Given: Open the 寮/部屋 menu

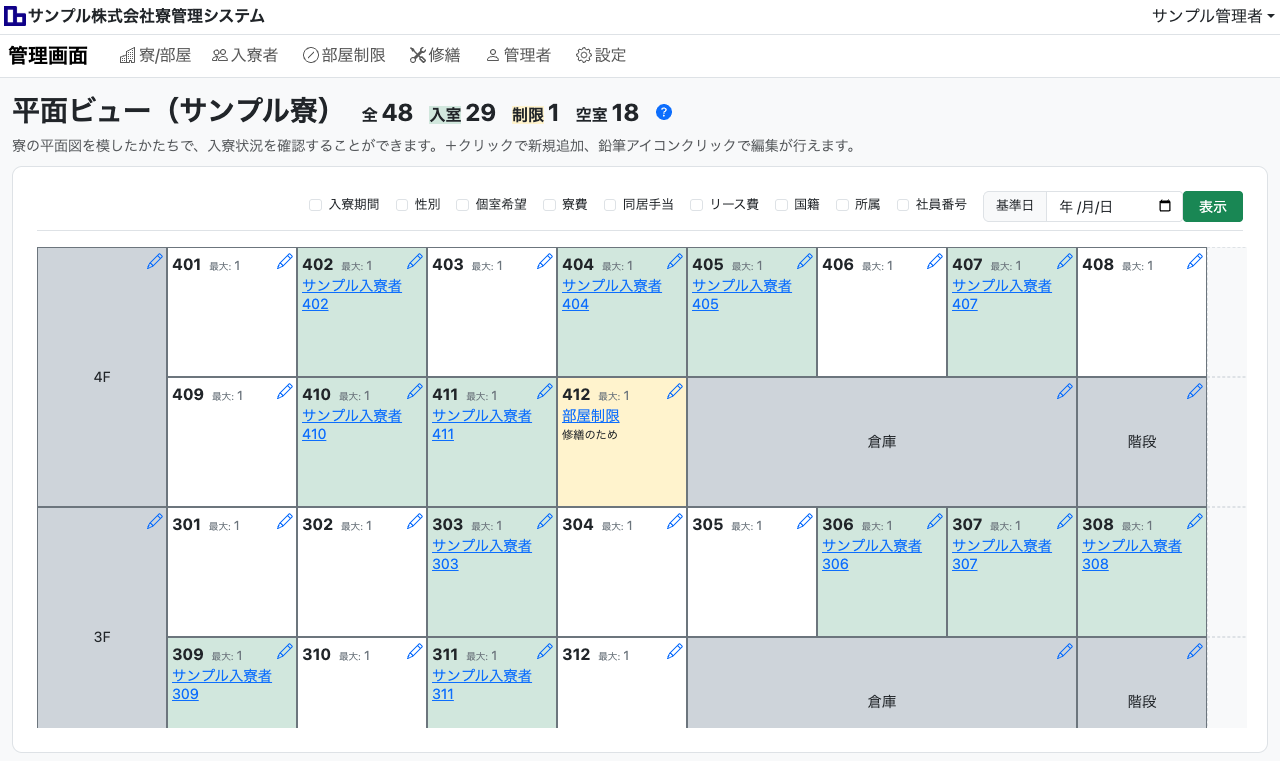Looking at the screenshot, I should (x=155, y=55).
